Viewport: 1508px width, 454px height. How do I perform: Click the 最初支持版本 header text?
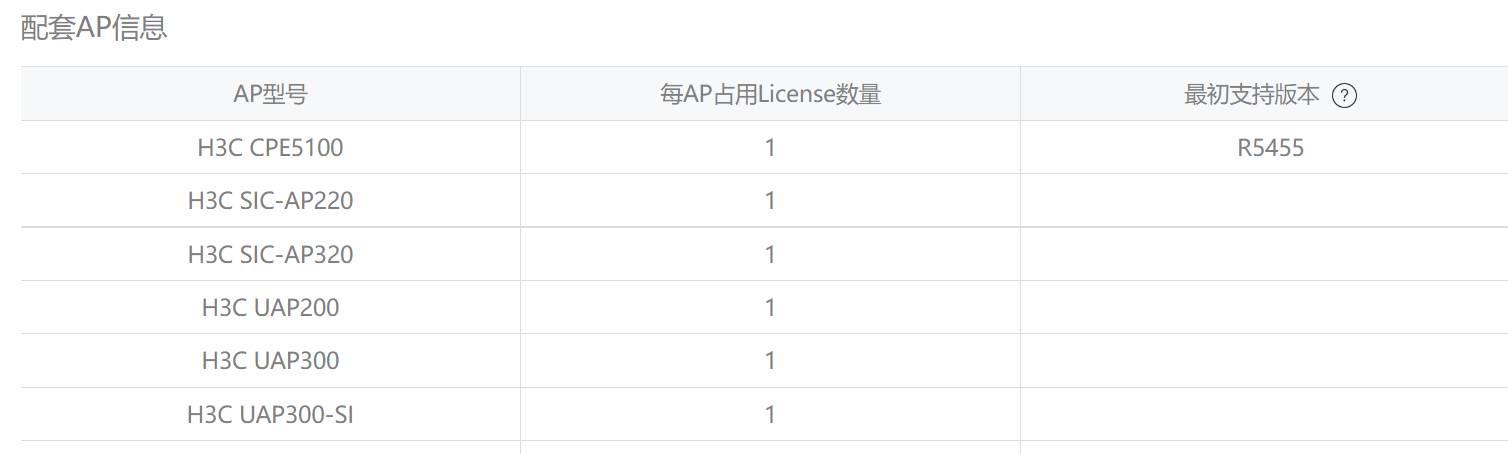[1252, 95]
